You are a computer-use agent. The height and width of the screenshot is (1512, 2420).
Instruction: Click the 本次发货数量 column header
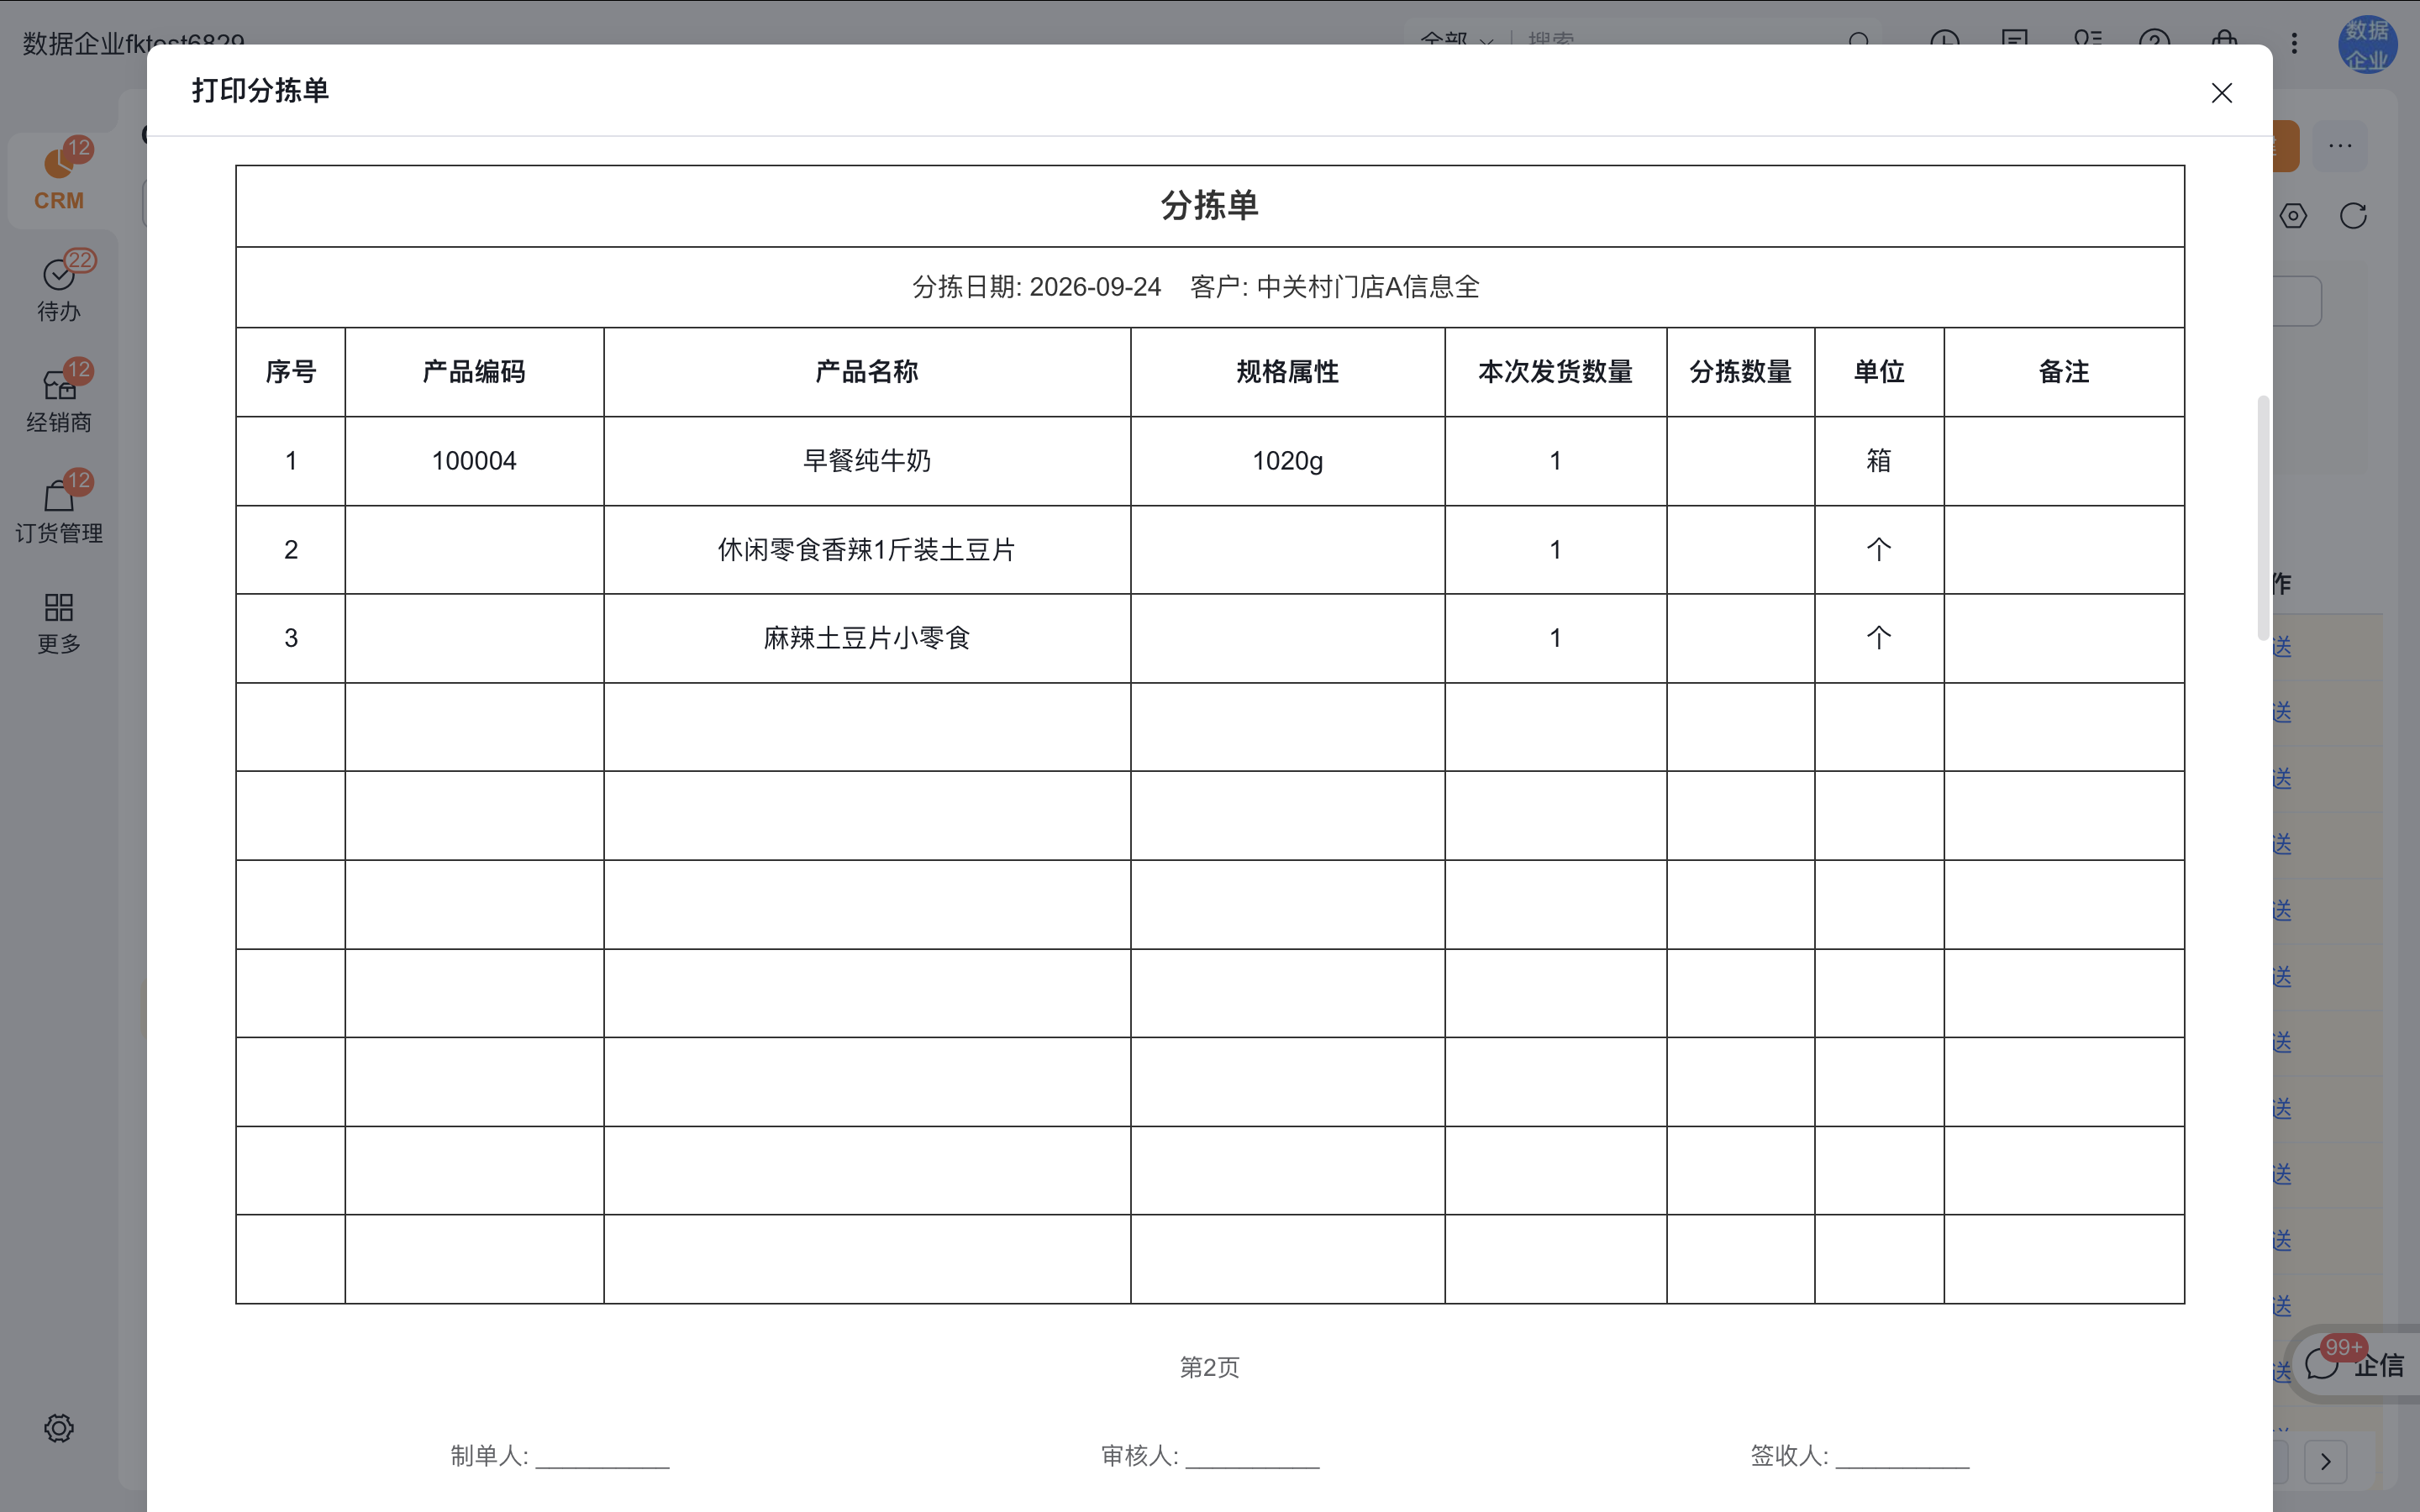tap(1555, 372)
